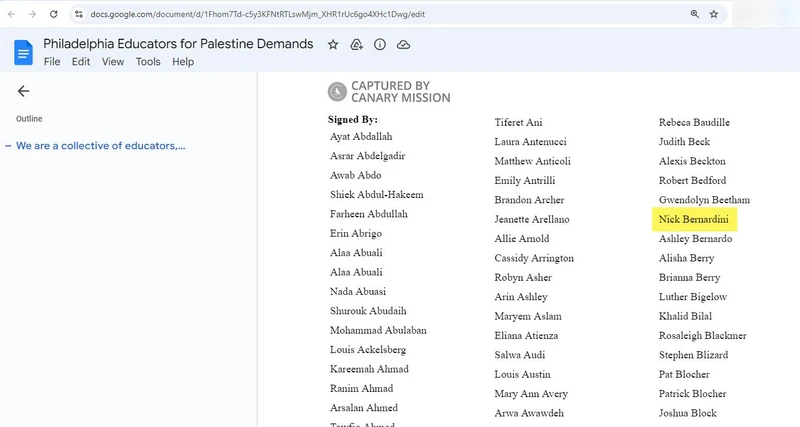Viewport: 800px width, 427px height.
Task: Open the View menu
Action: click(113, 62)
